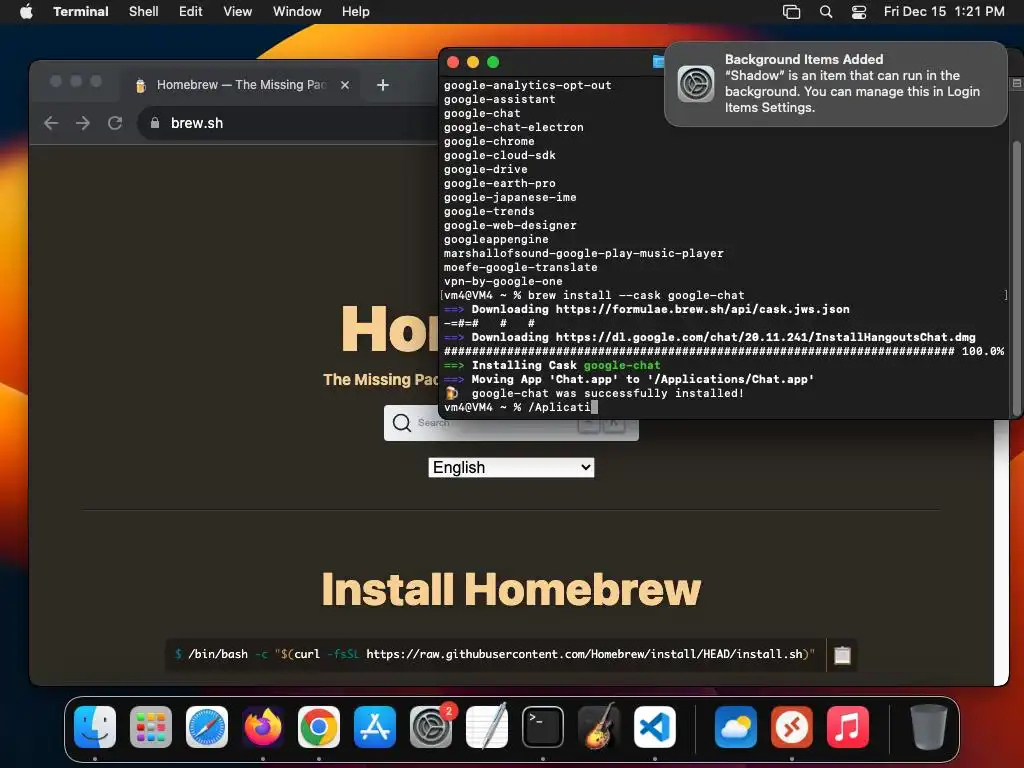Open the Window menu
This screenshot has height=768, width=1024.
[297, 11]
